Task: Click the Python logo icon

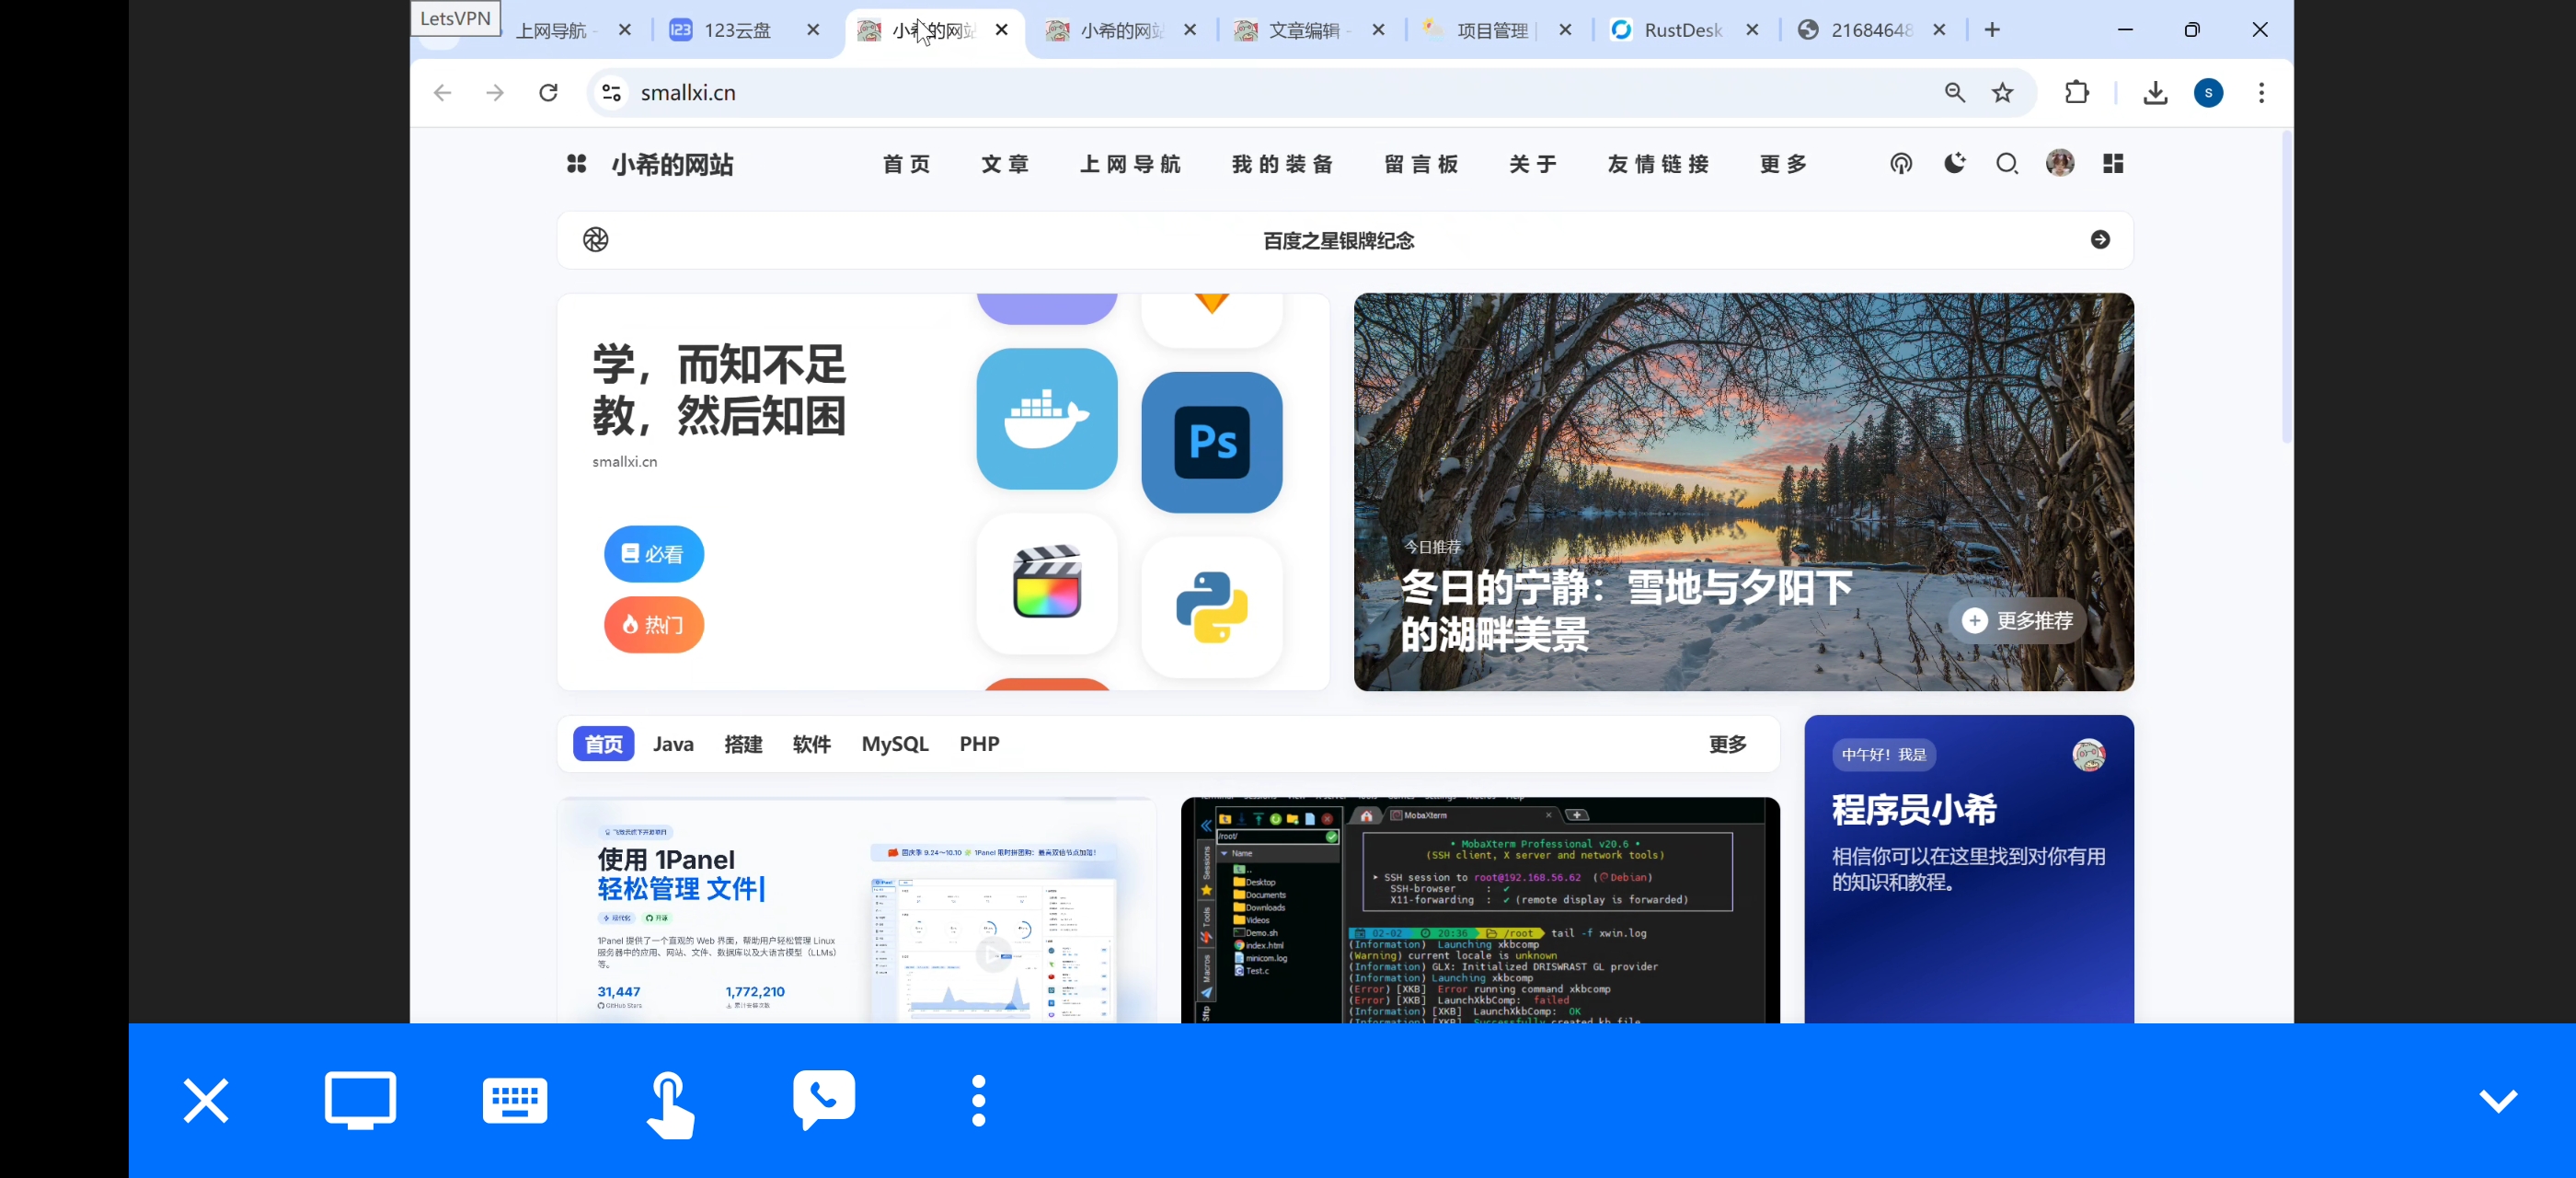Action: pyautogui.click(x=1211, y=606)
